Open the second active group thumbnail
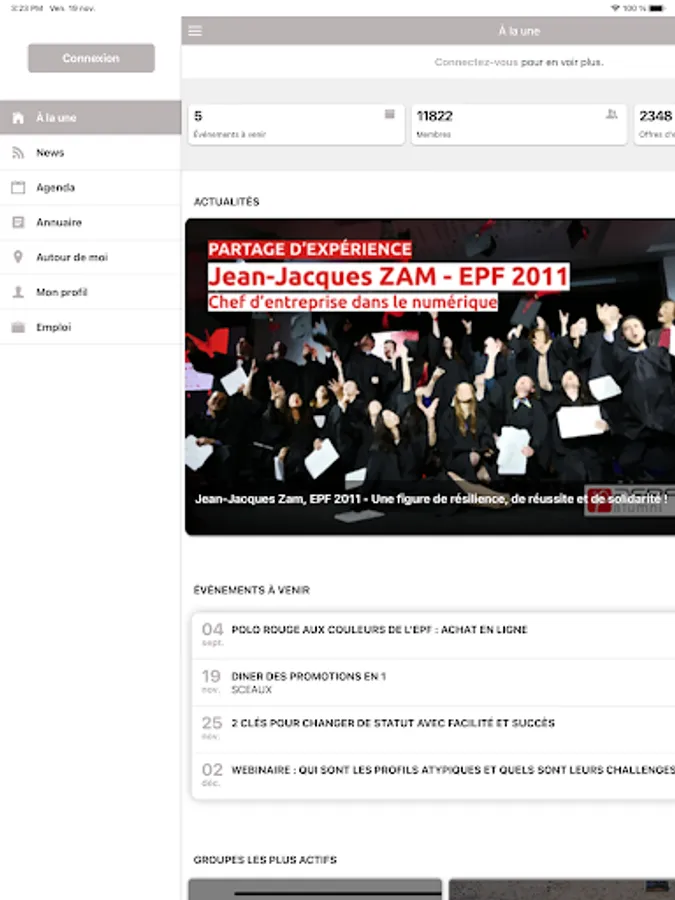Screen dimensions: 675x900 coord(562,889)
